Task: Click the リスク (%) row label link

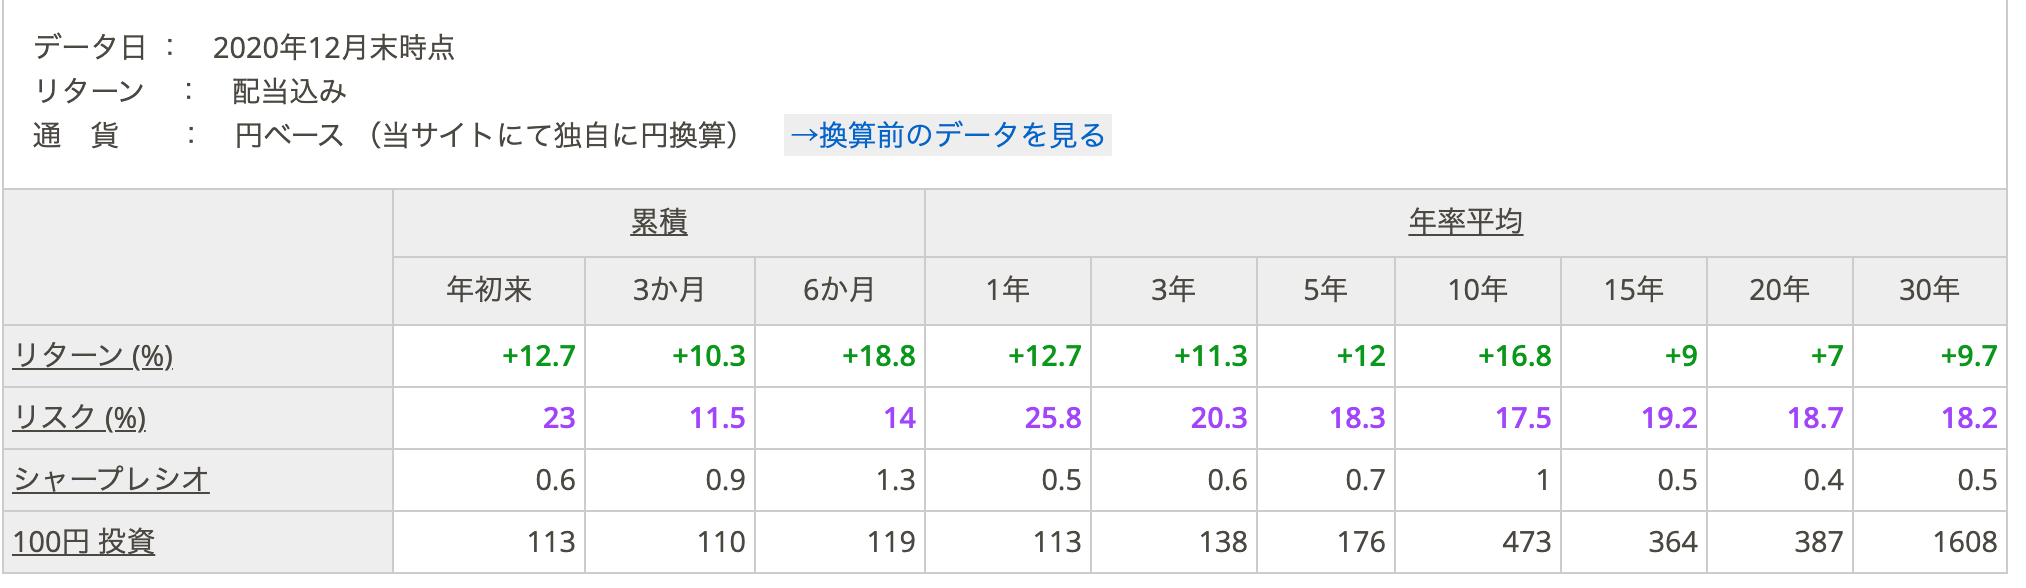Action: pyautogui.click(x=79, y=418)
